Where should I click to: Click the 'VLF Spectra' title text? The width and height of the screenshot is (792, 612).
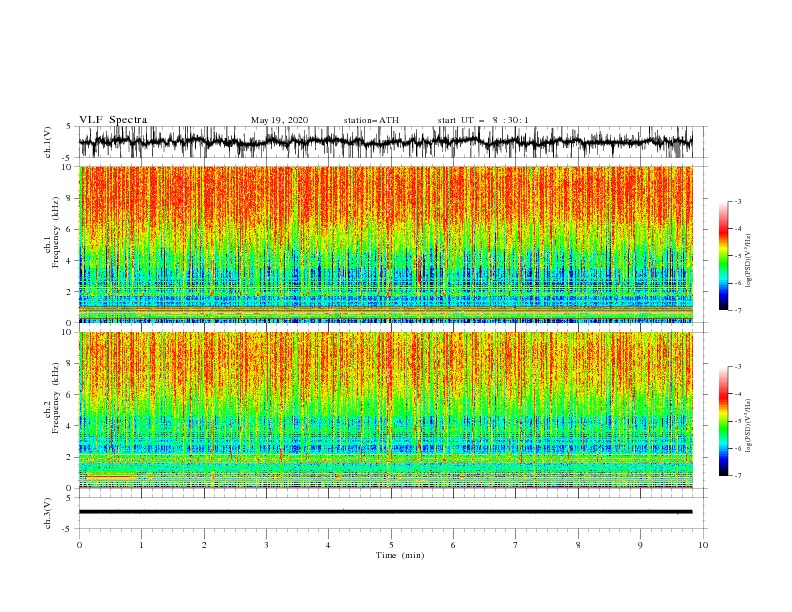pos(113,120)
